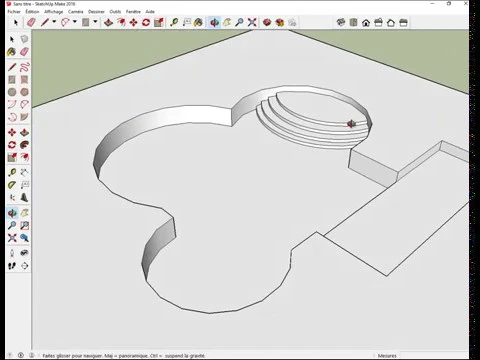Viewport: 480px width, 360px height.
Task: Toggle the Orbit tool in top toolbar
Action: [214, 23]
